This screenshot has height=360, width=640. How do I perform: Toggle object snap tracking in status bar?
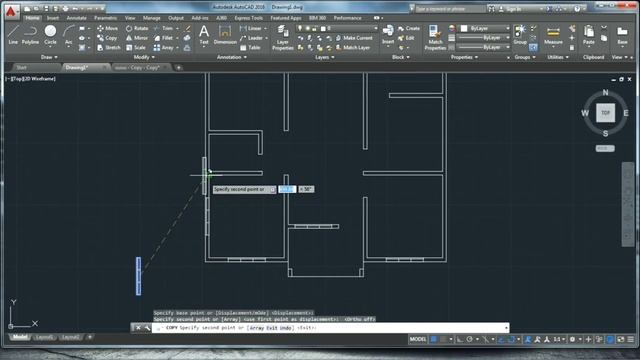point(501,339)
